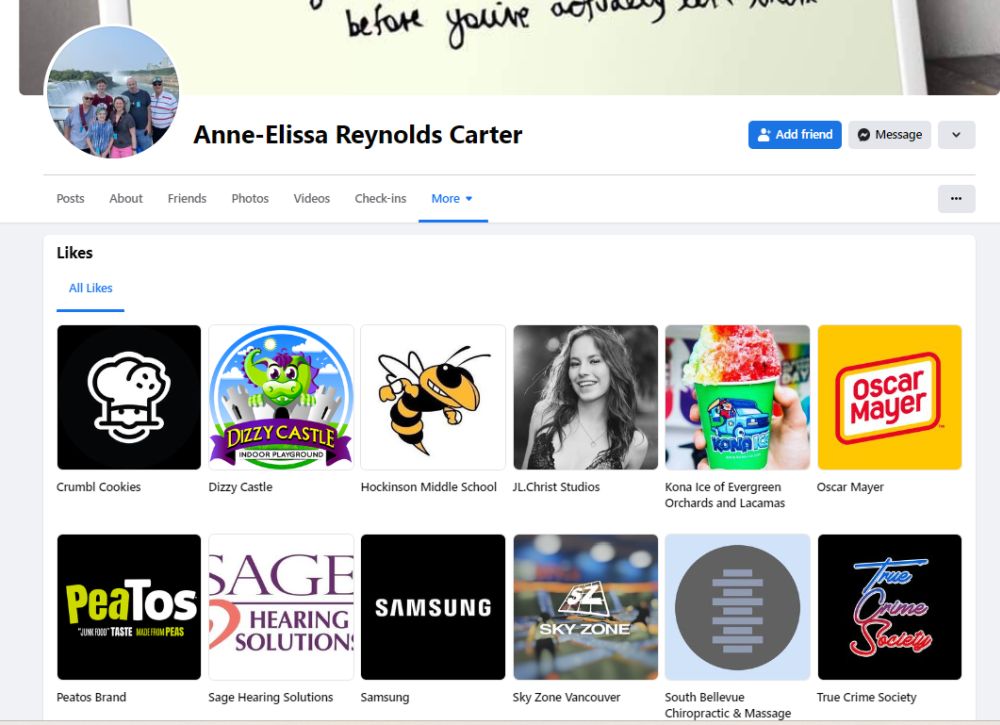
Task: Visit the Hockinson Middle School link
Action: (429, 487)
